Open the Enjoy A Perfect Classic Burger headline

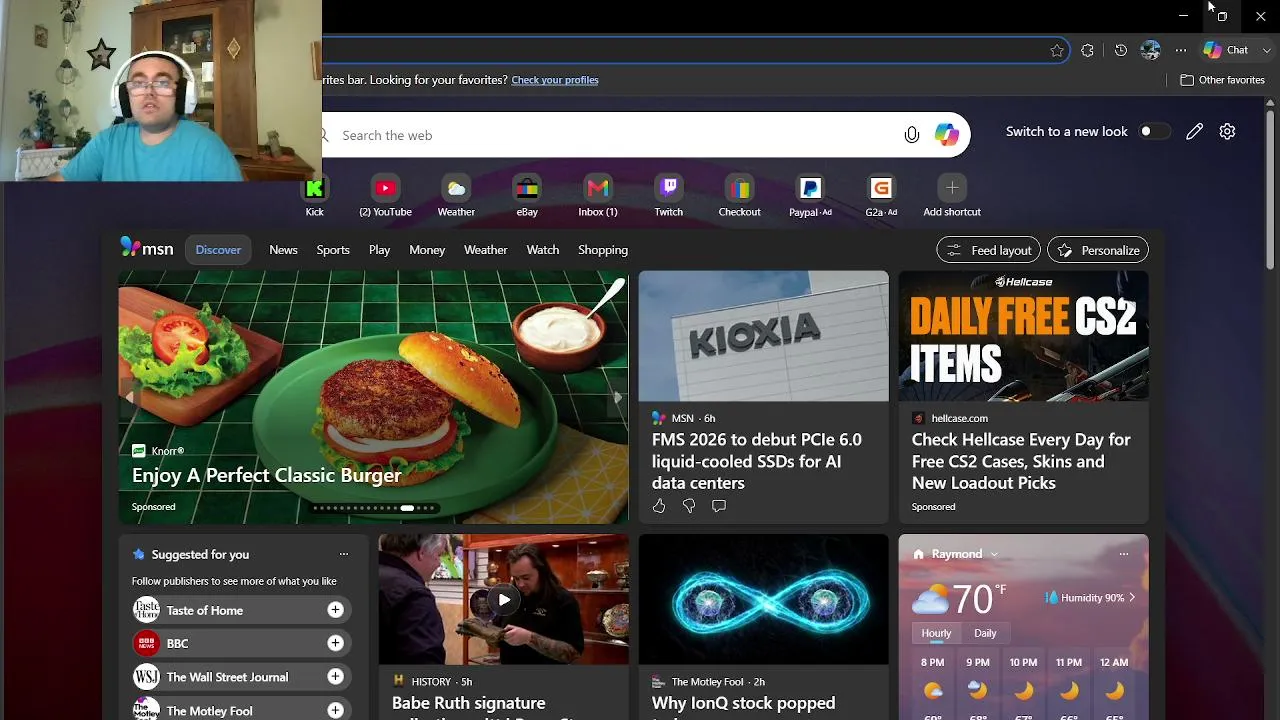click(x=267, y=476)
